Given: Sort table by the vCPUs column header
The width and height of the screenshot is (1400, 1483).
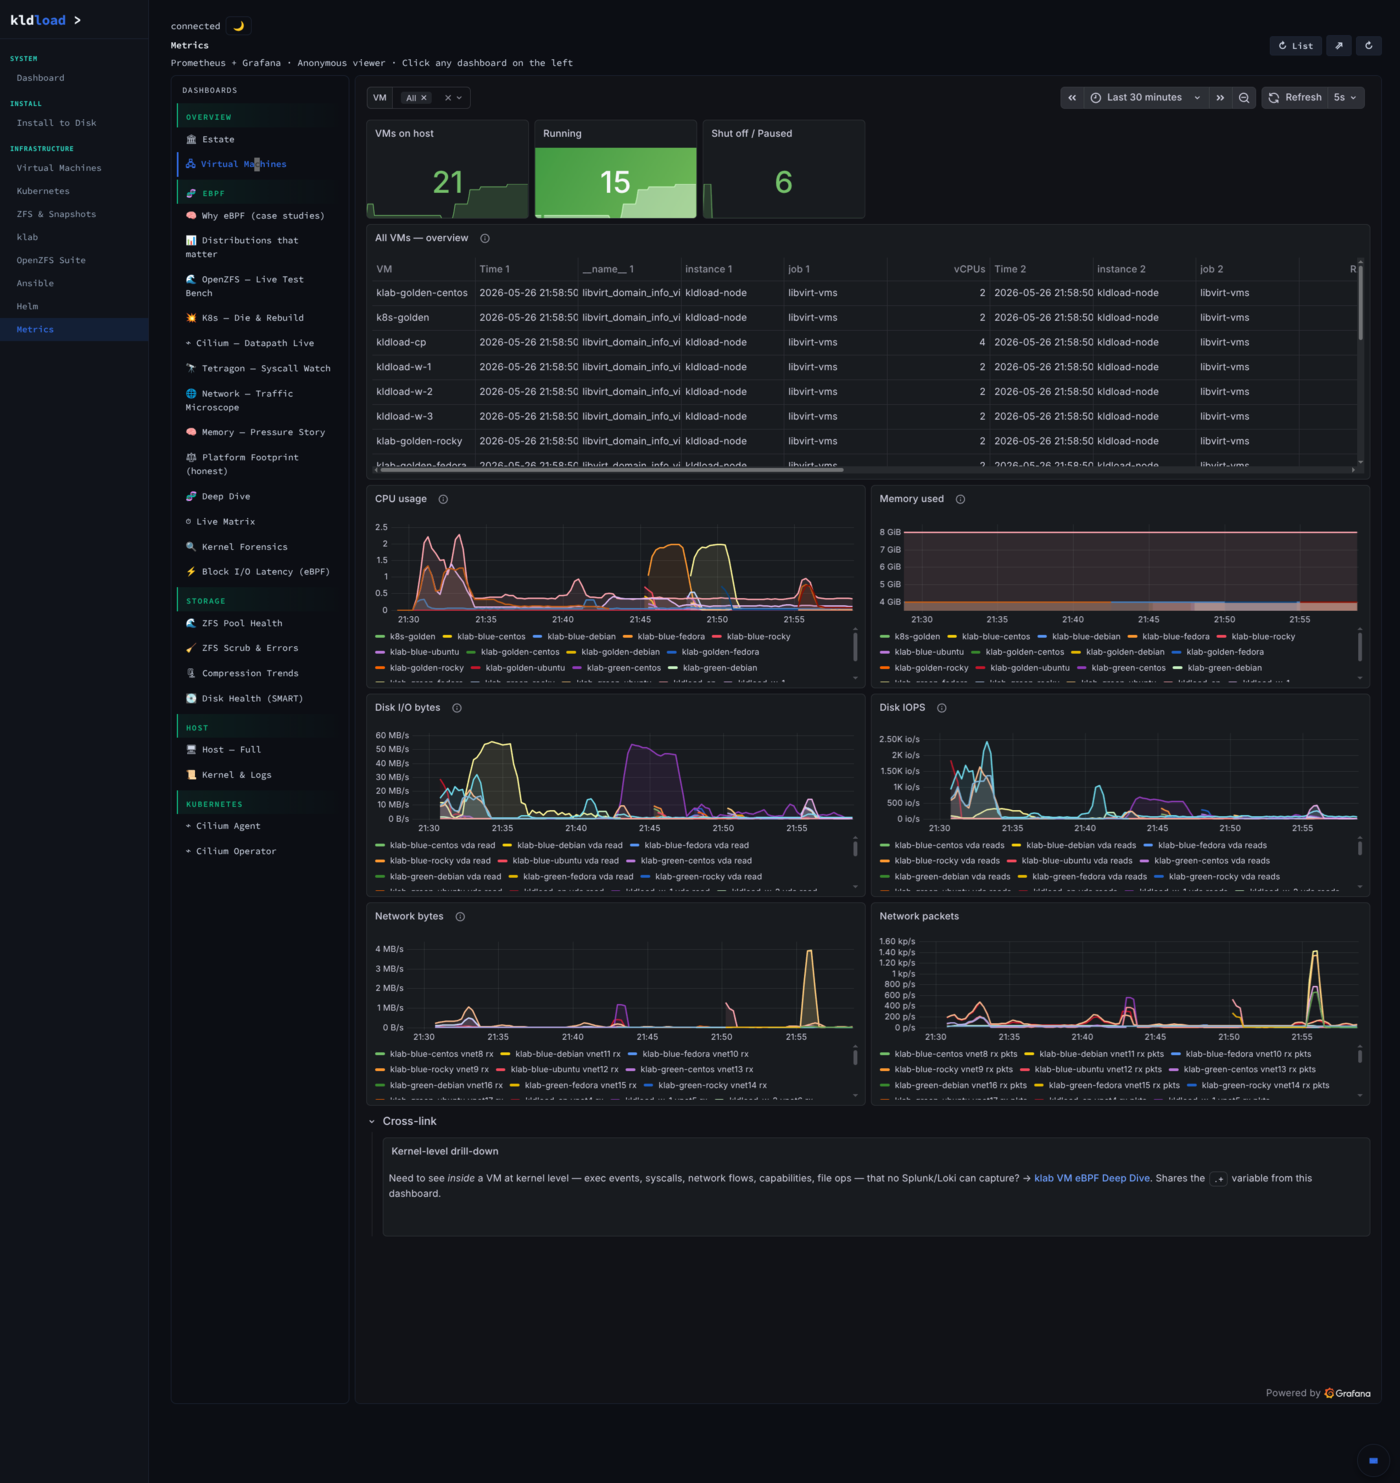Looking at the screenshot, I should pos(969,269).
